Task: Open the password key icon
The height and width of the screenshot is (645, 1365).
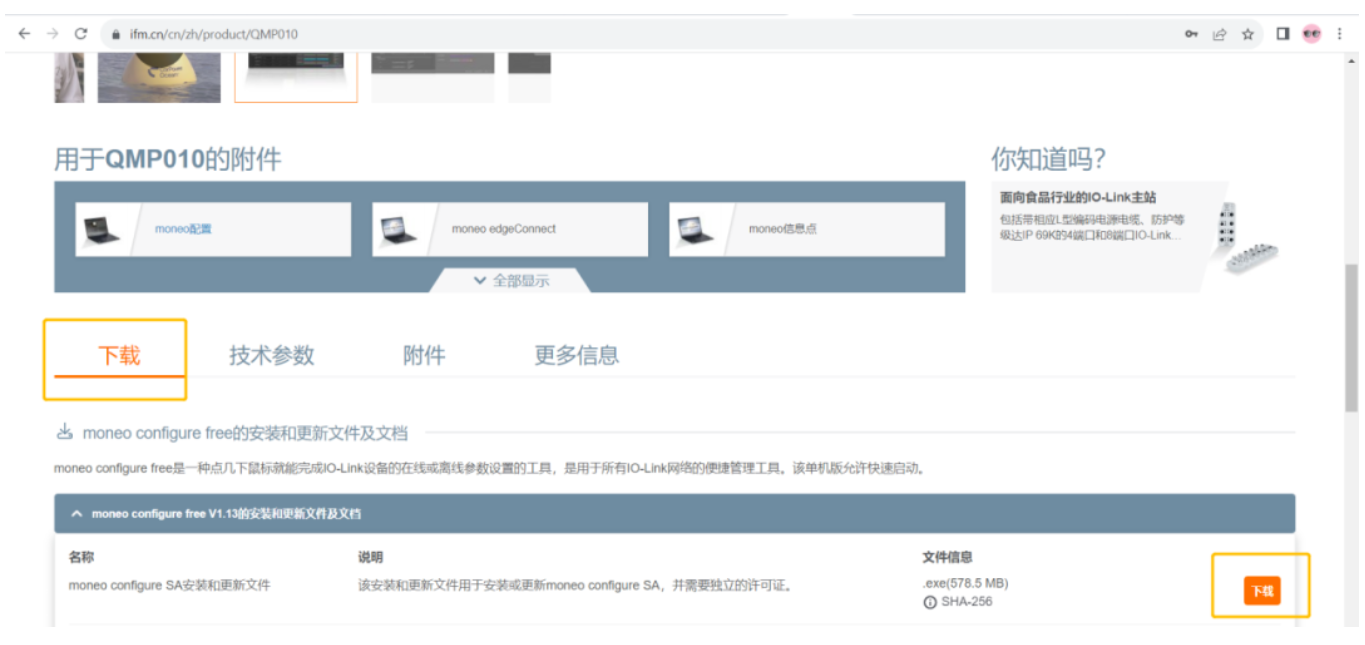Action: (x=1191, y=34)
